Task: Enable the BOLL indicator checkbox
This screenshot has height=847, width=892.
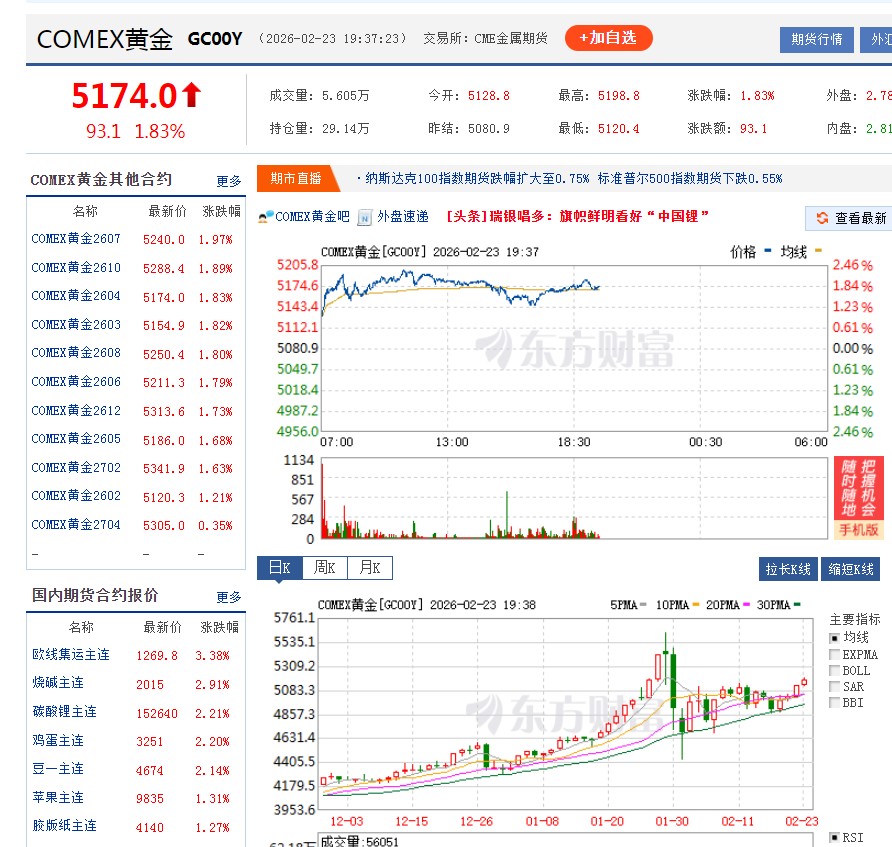Action: pos(834,670)
